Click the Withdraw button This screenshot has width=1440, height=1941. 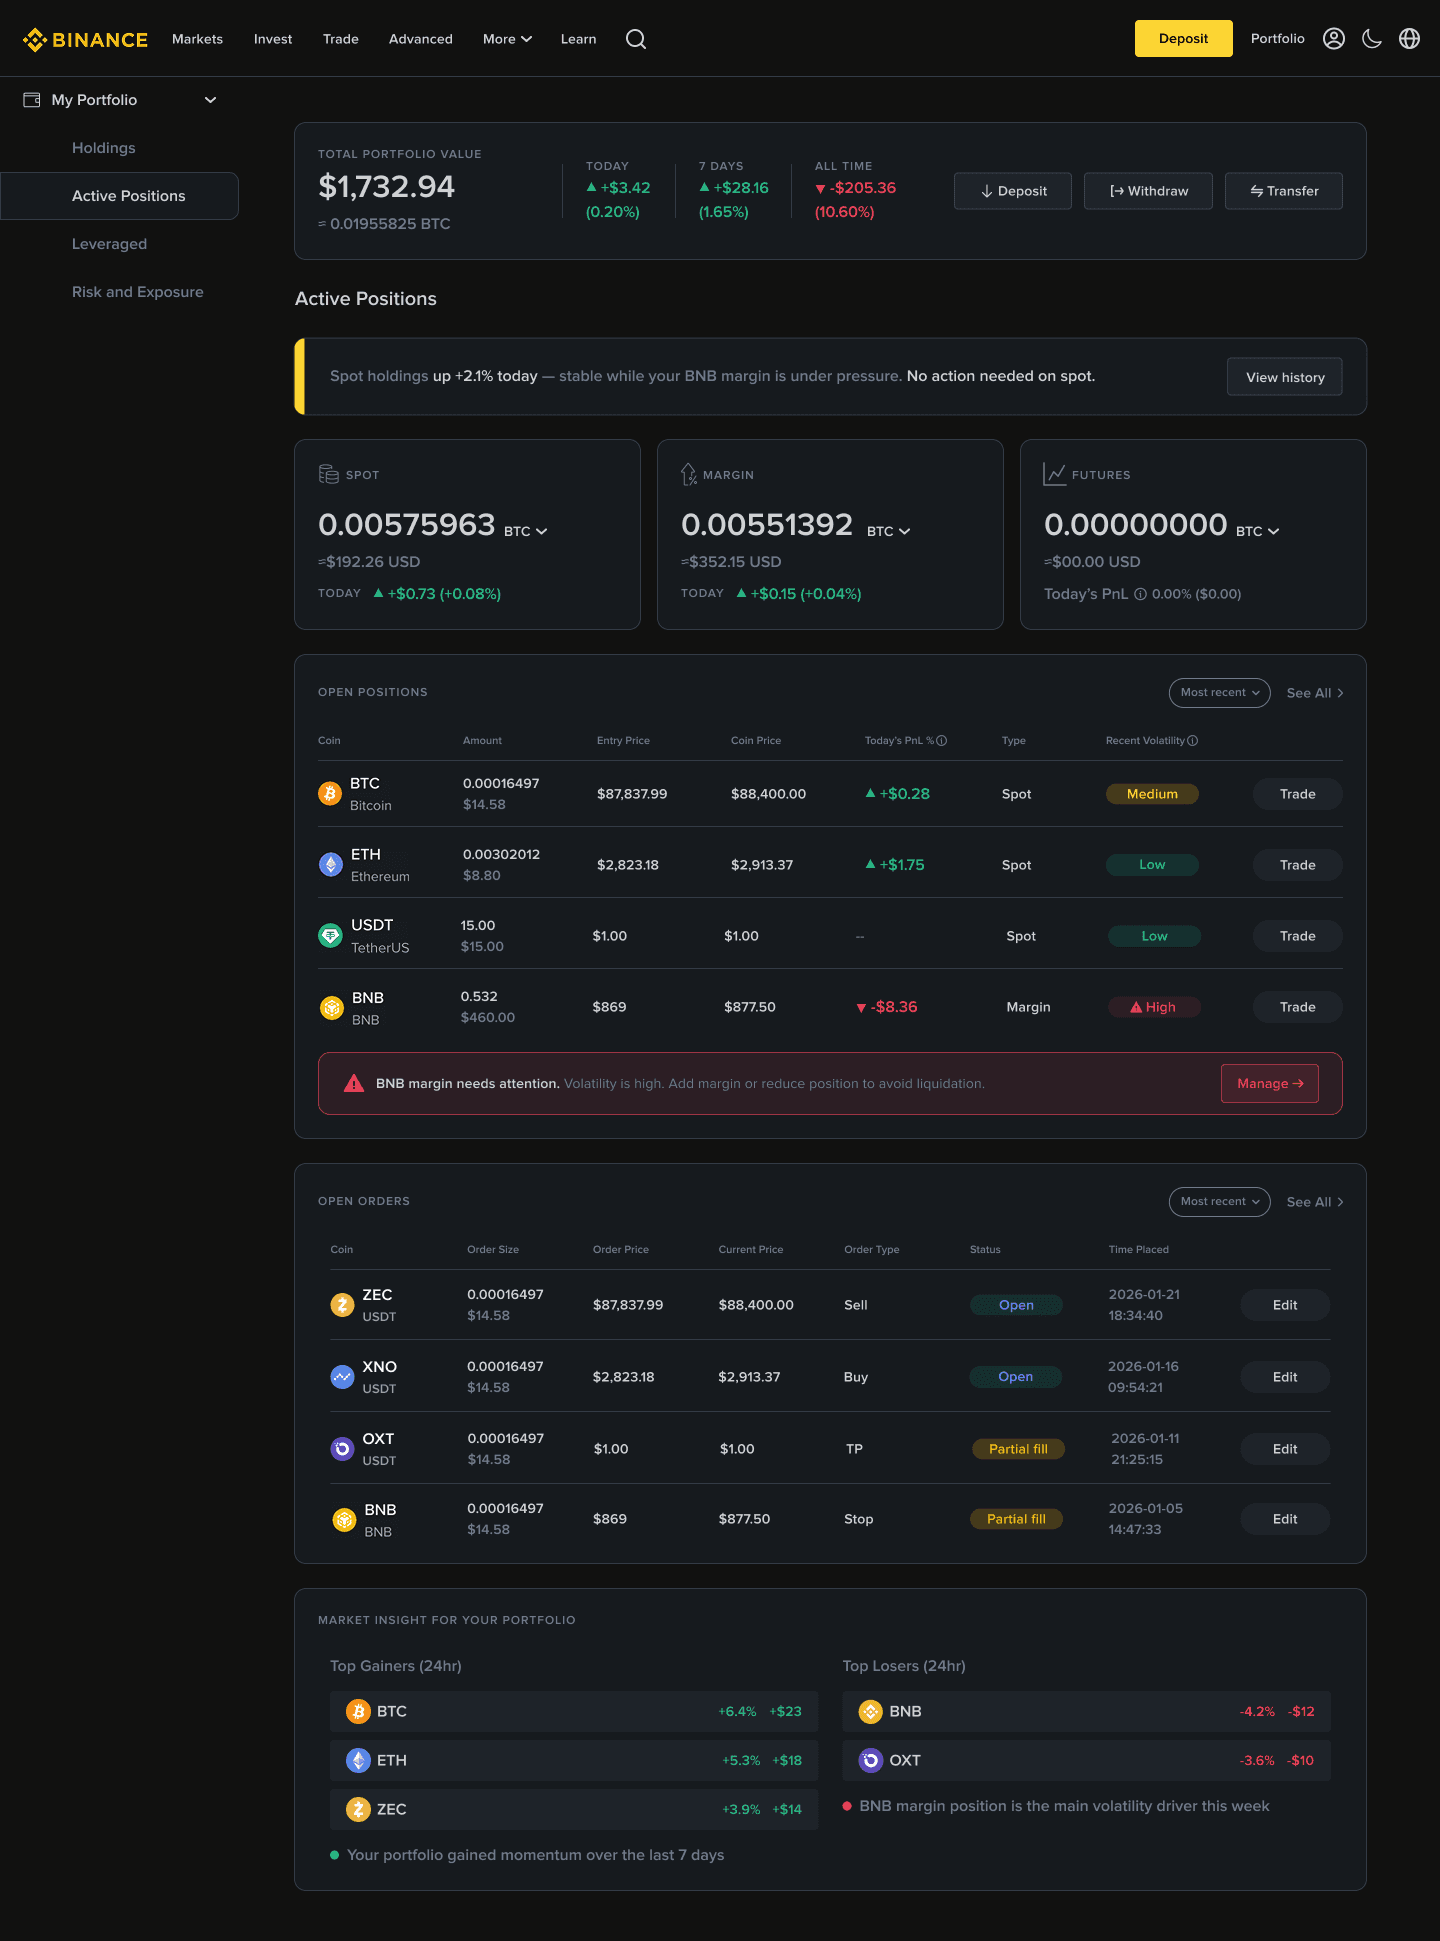tap(1148, 191)
